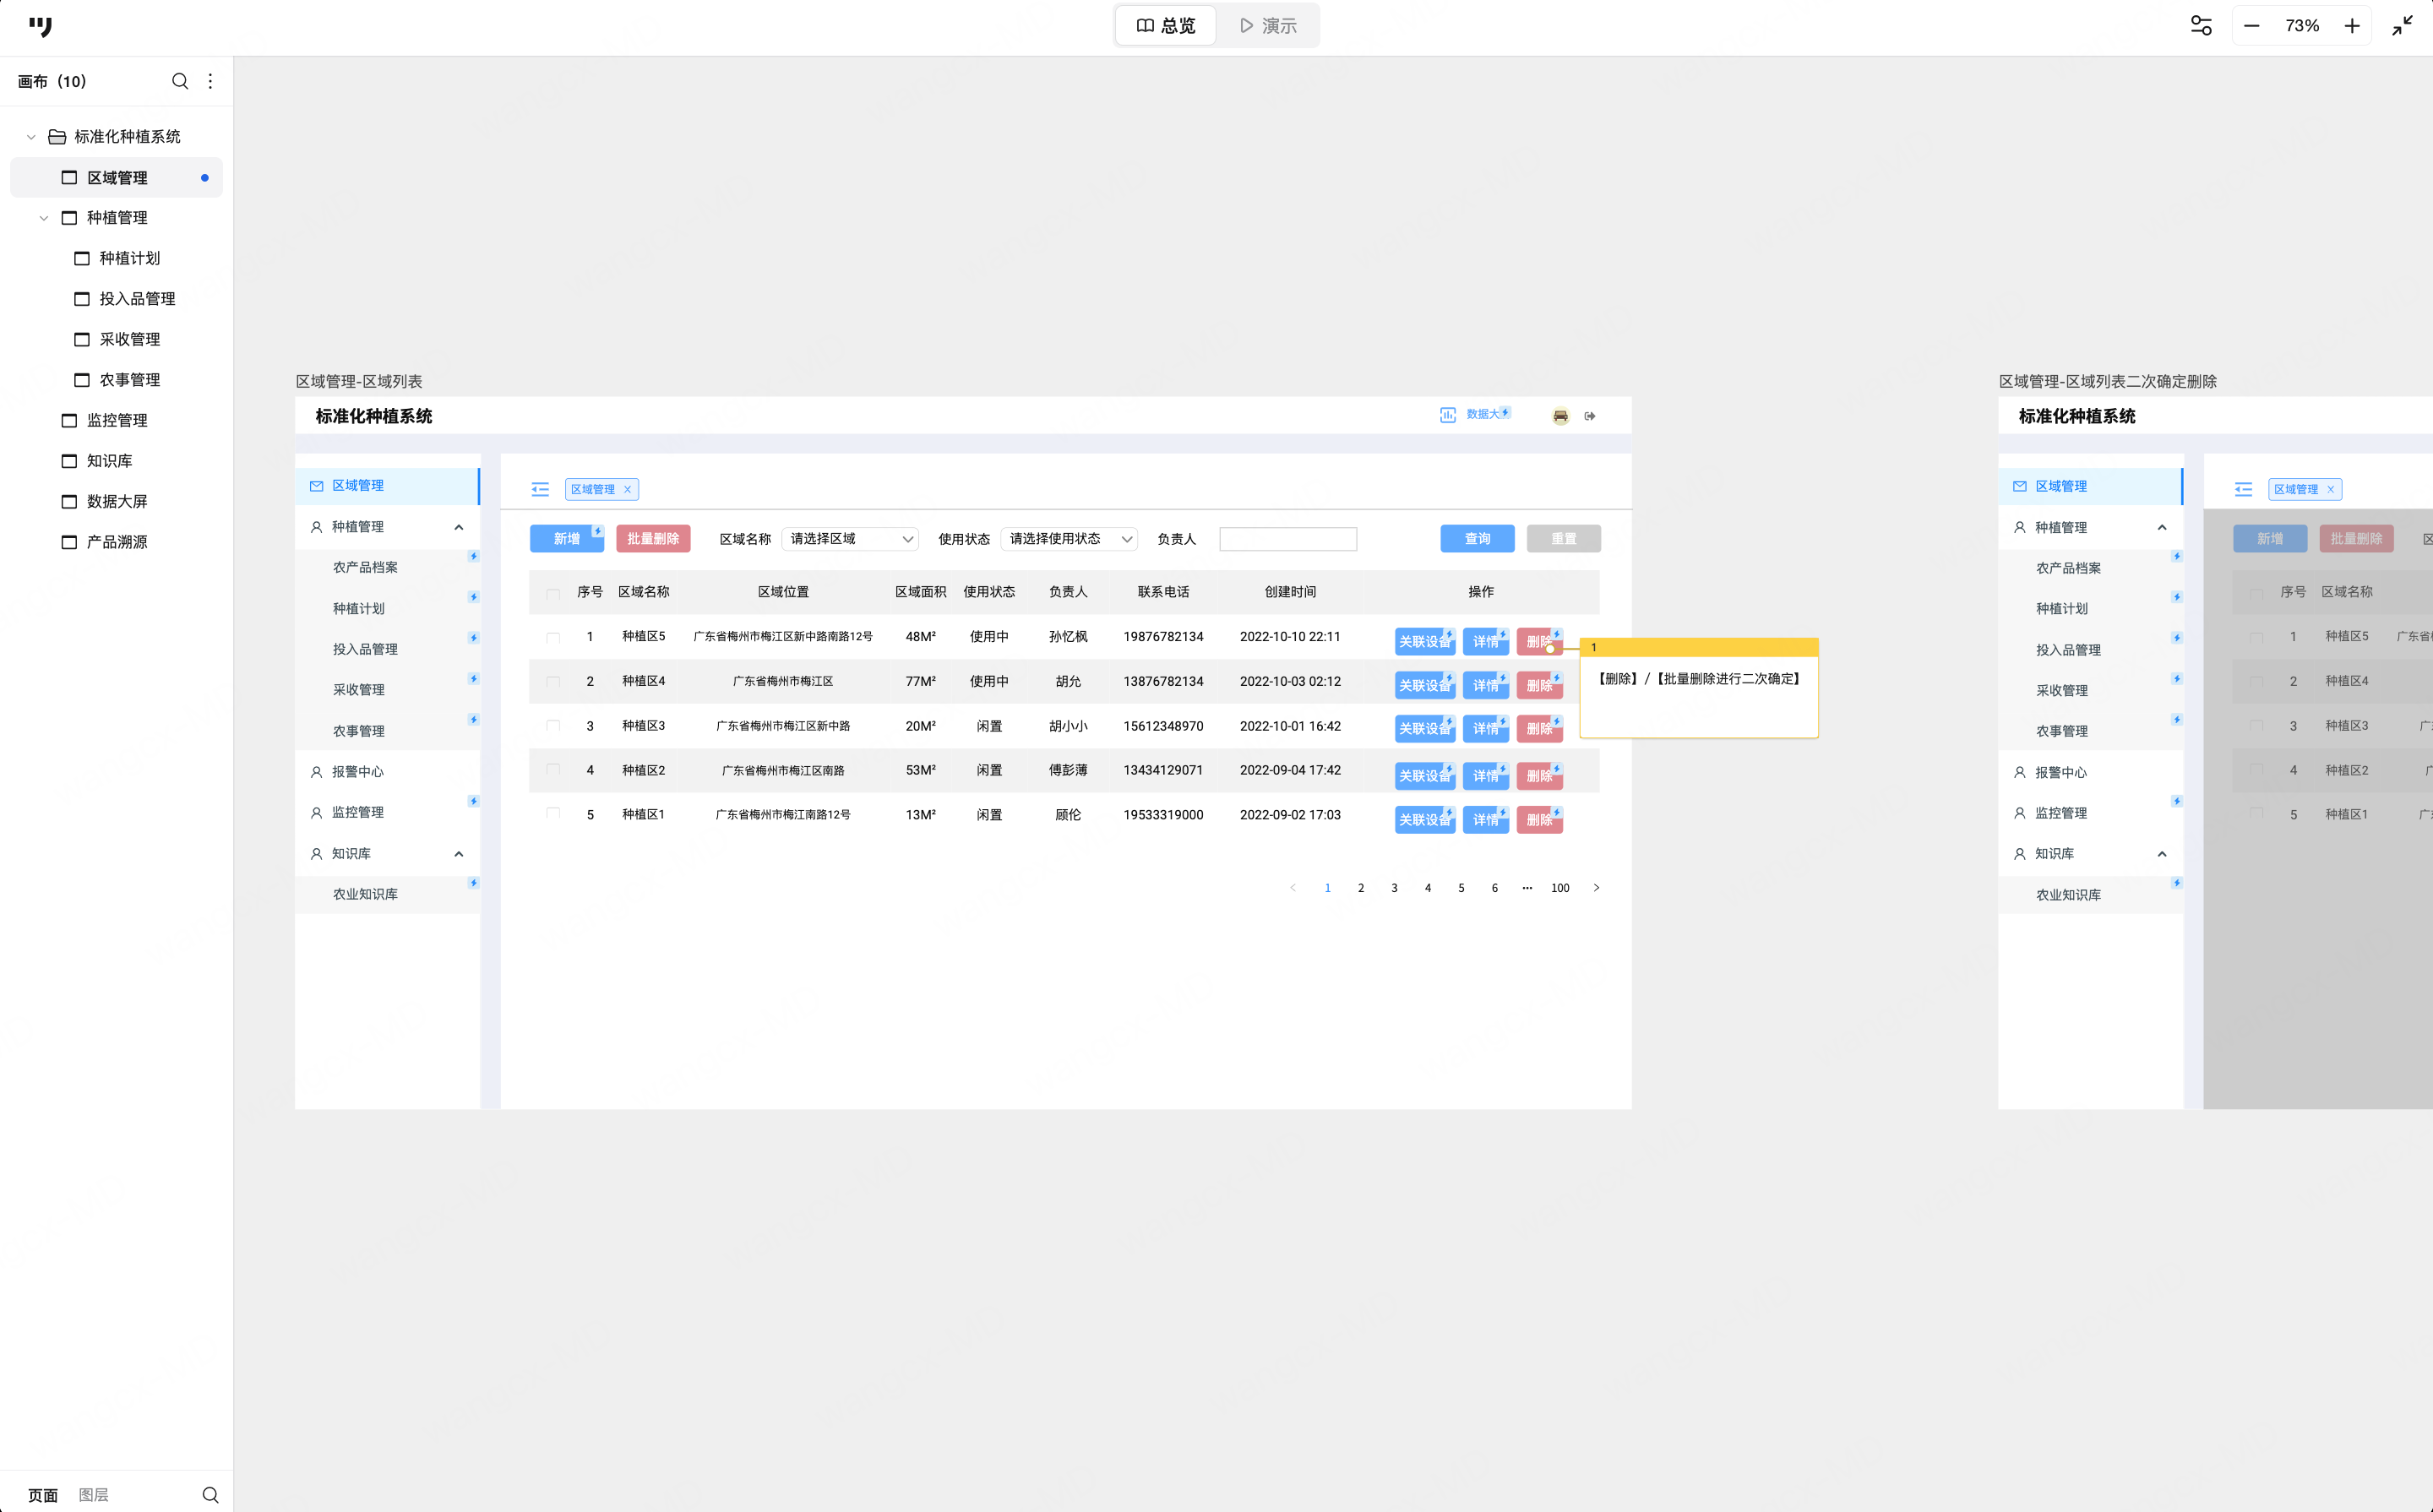Click the bottom-left layer search icon

(210, 1494)
